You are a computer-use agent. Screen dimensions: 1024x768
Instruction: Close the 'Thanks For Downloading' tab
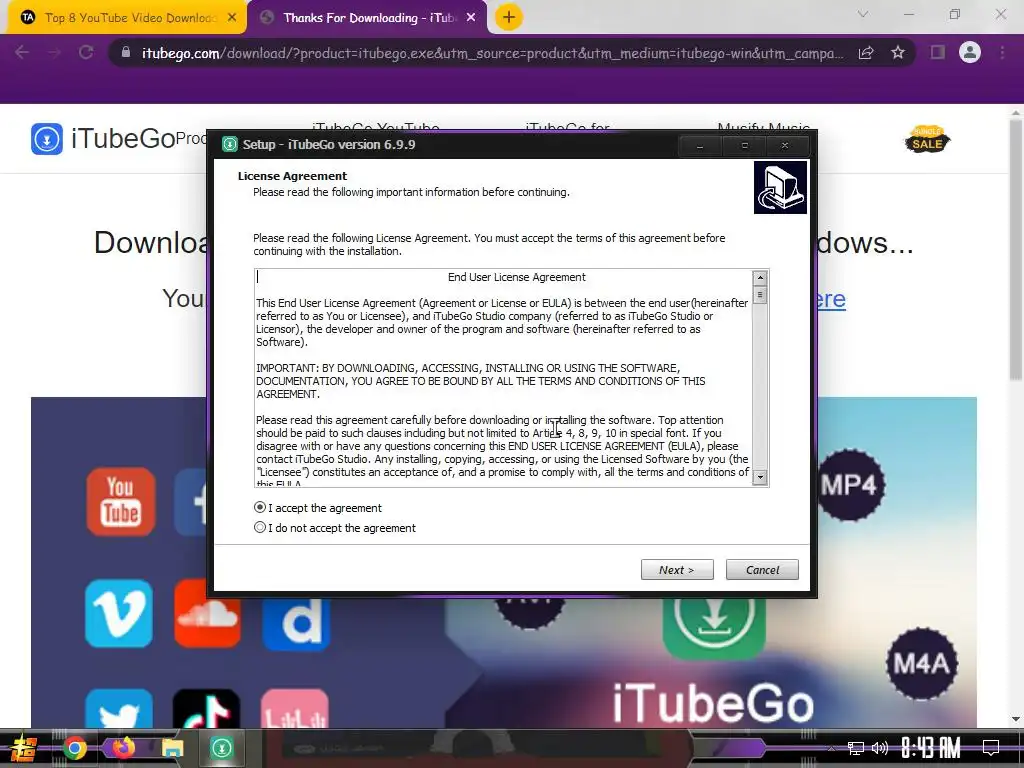point(471,18)
